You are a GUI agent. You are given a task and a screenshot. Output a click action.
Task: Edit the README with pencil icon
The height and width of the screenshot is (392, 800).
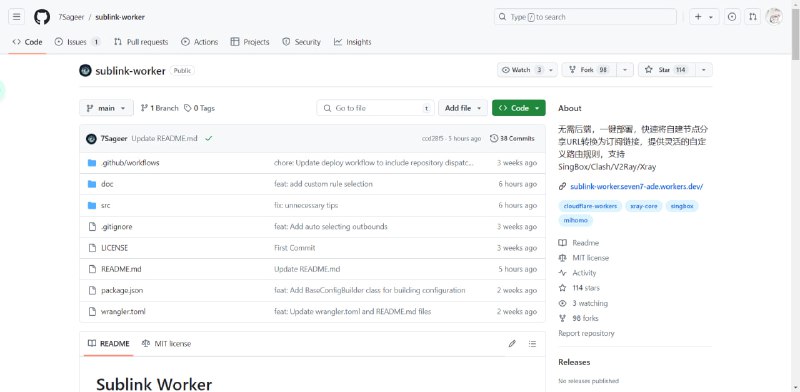[x=512, y=344]
